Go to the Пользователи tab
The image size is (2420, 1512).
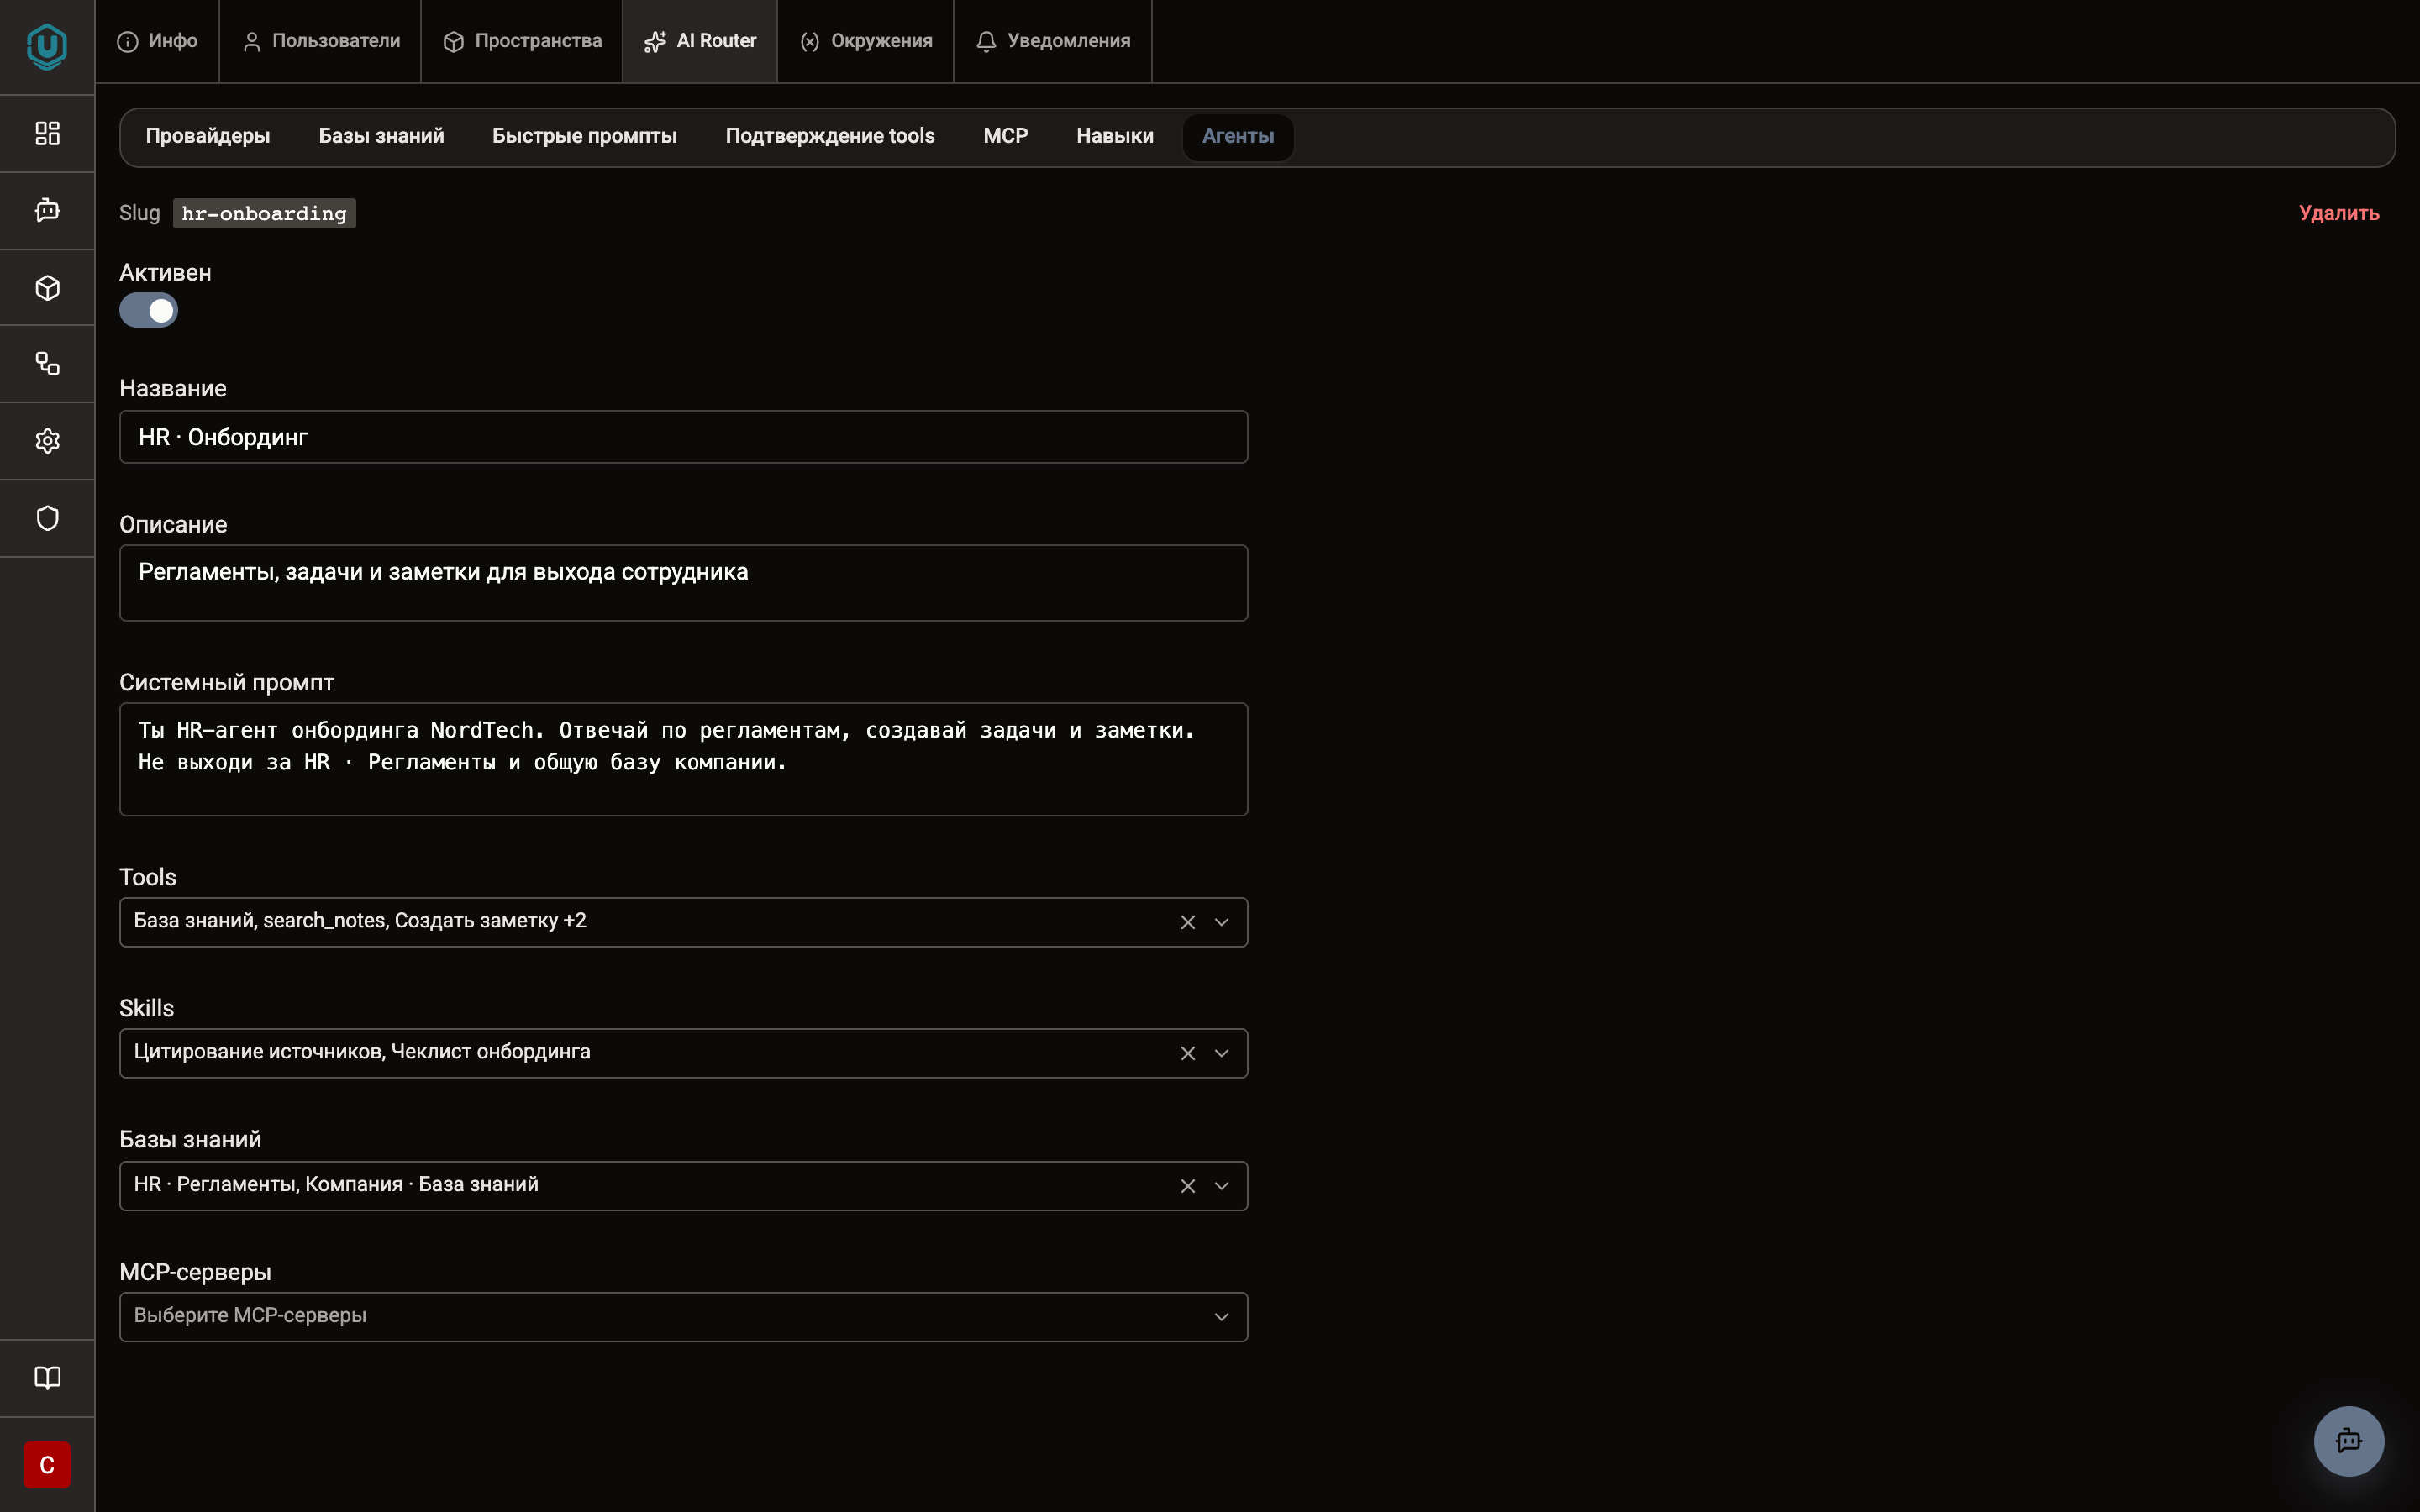click(x=321, y=41)
